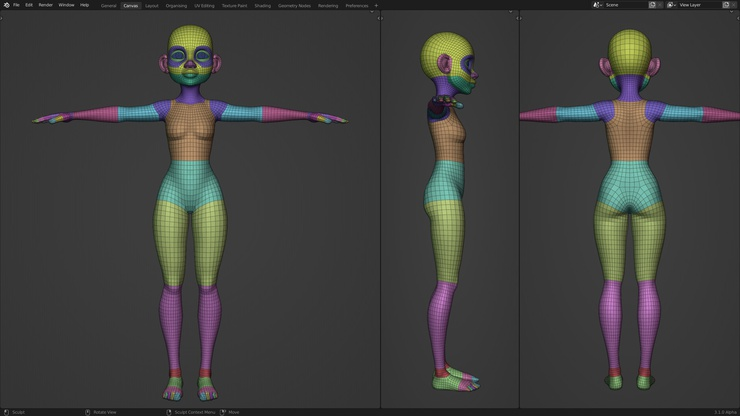Viewport: 740px width, 416px height.
Task: Click the new scene icon
Action: click(652, 5)
